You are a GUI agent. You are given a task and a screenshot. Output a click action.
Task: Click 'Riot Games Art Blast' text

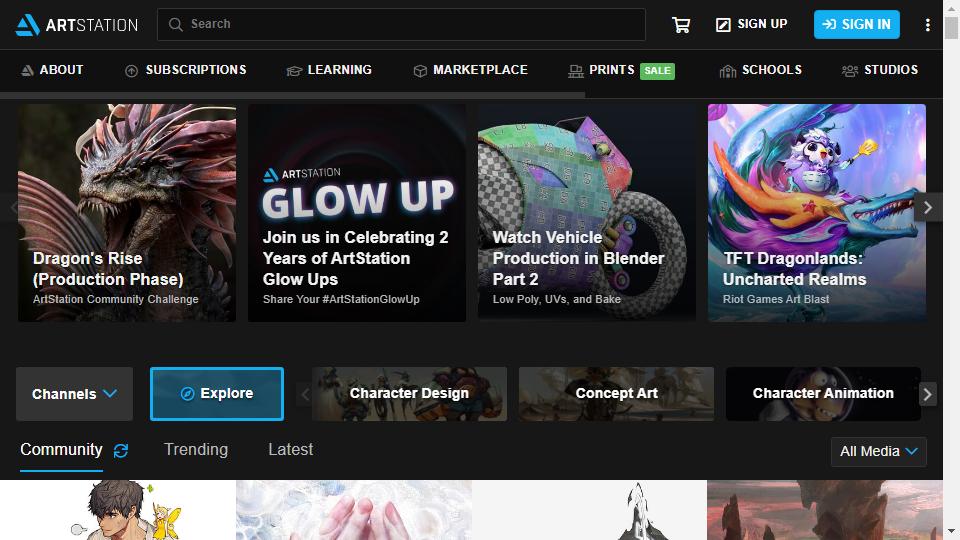click(x=776, y=299)
